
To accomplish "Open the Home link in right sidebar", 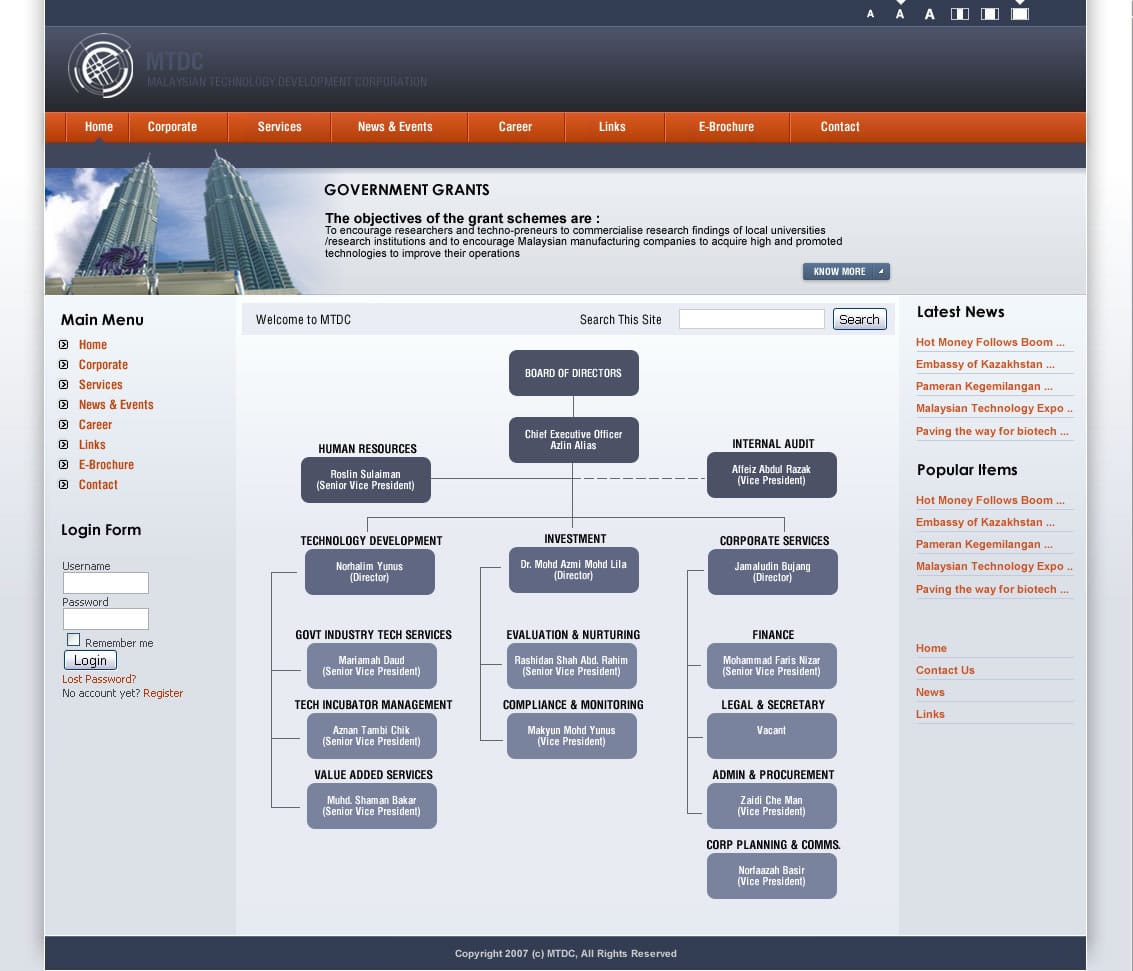I will point(931,648).
